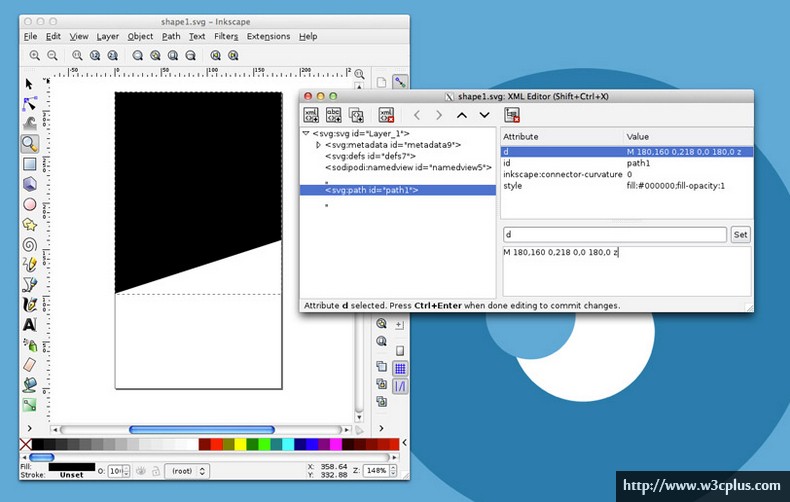Zoom to fit drawing icon

(x=155, y=55)
